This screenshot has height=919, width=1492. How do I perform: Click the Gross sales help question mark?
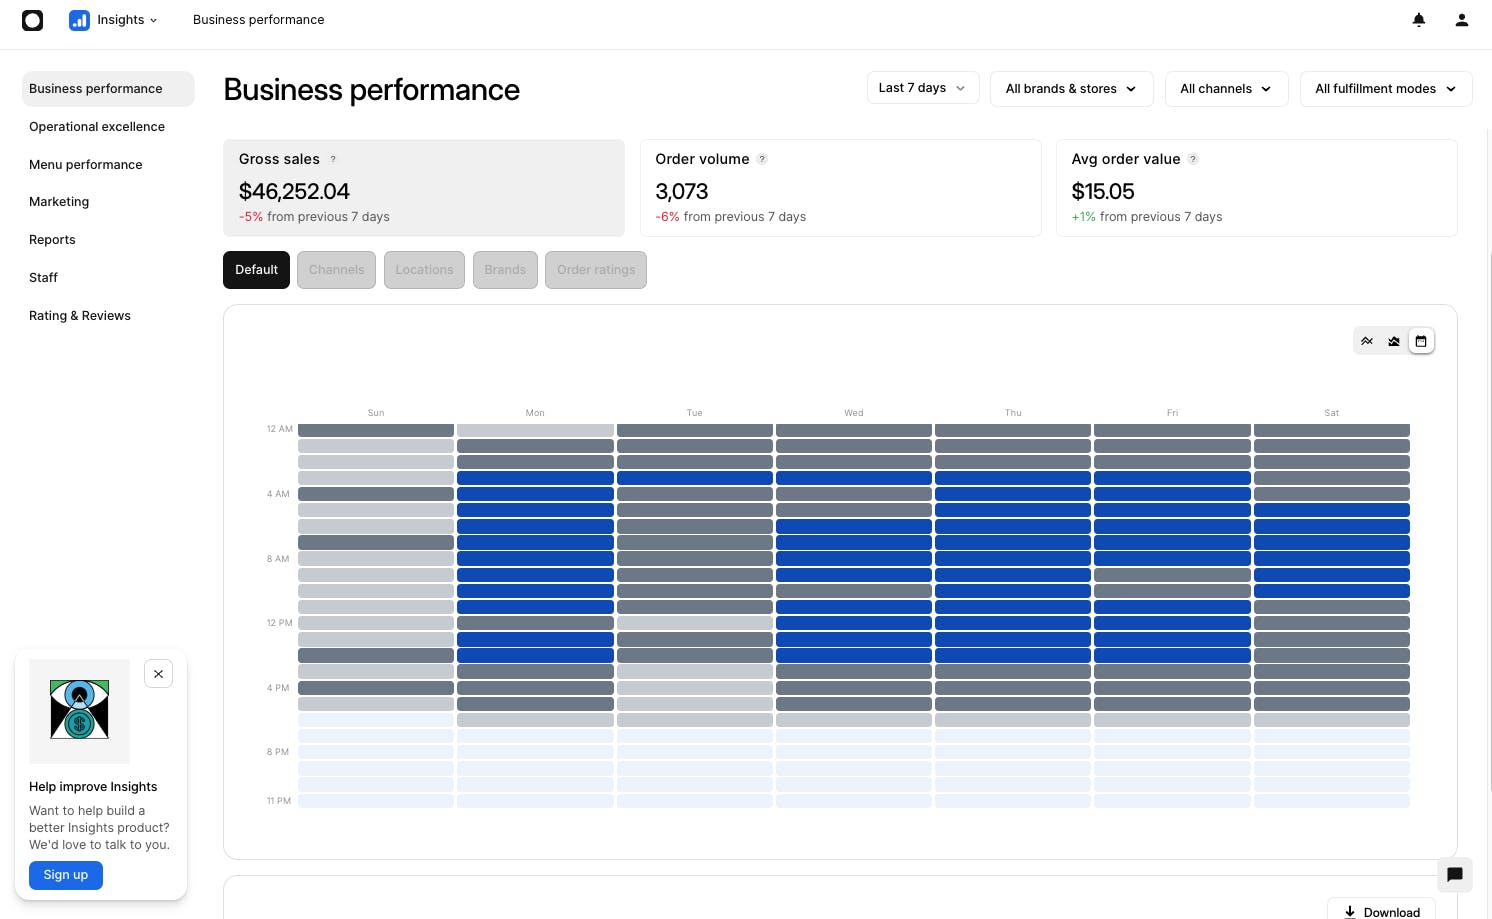pos(333,159)
